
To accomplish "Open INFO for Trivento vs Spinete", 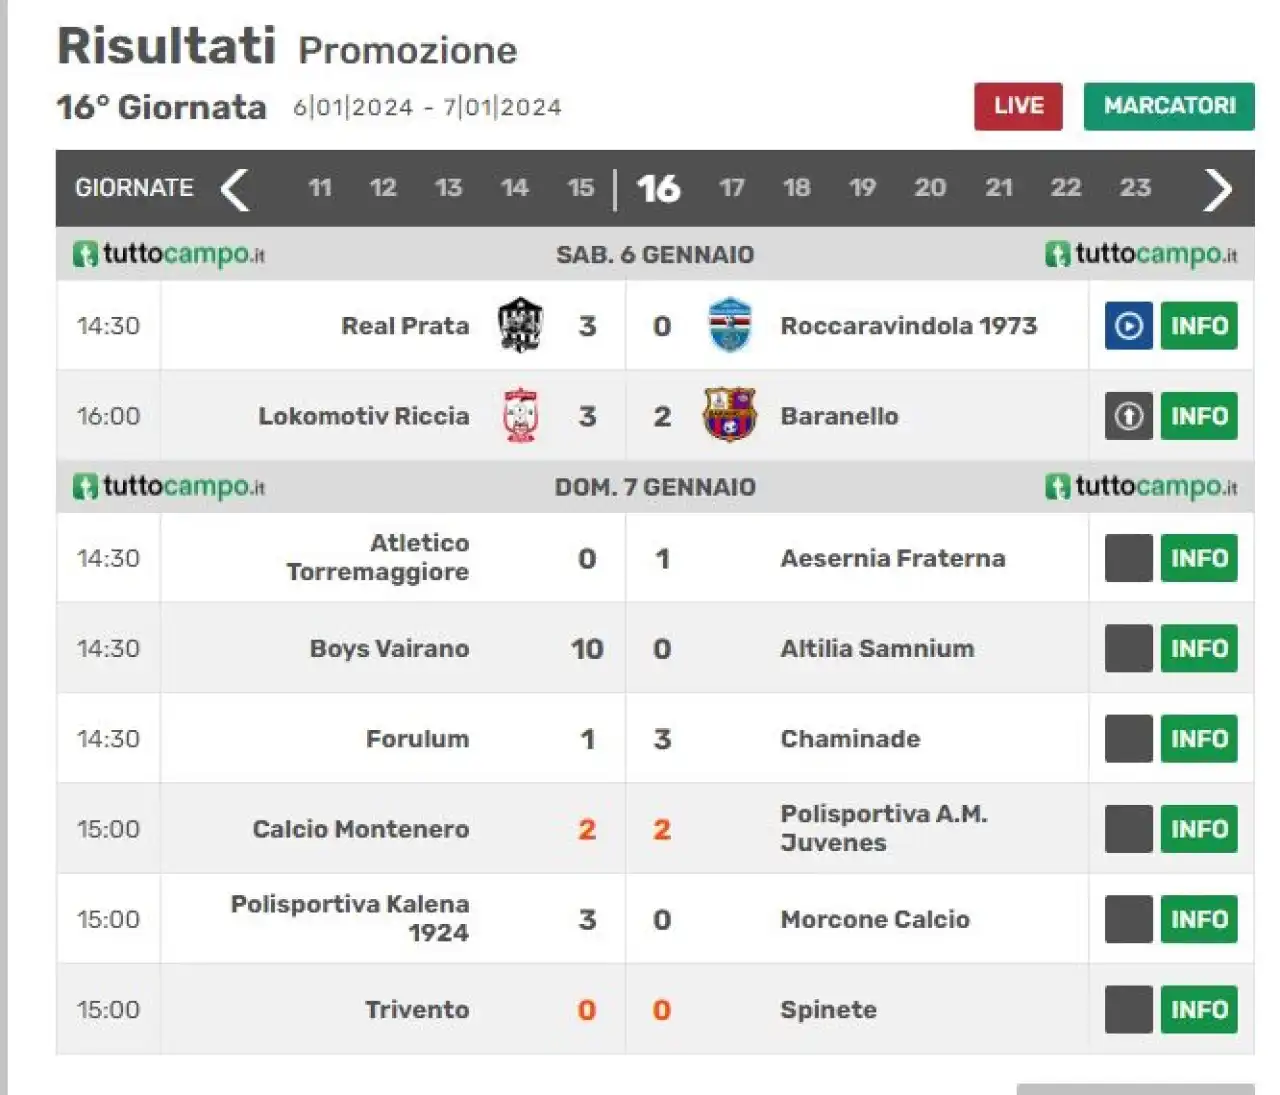I will pyautogui.click(x=1199, y=1010).
